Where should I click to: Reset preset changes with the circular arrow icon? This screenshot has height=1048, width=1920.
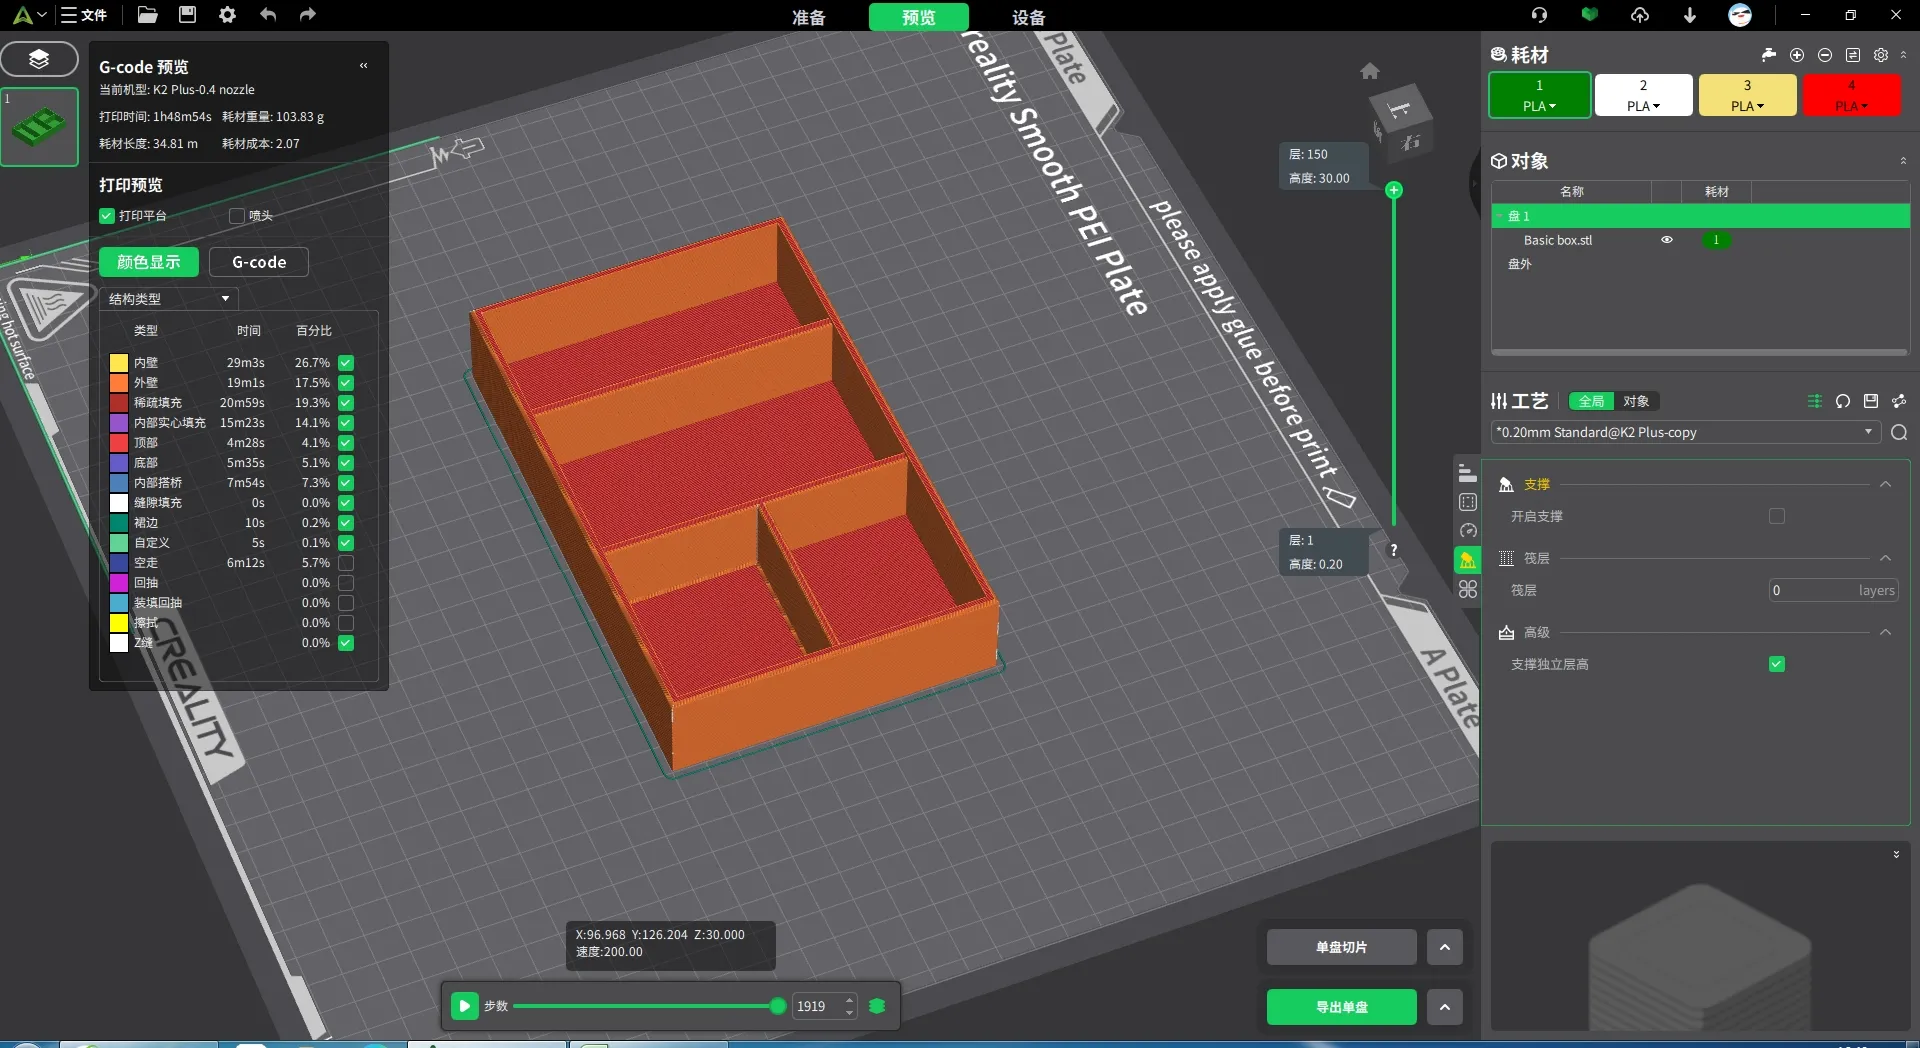(x=1843, y=401)
